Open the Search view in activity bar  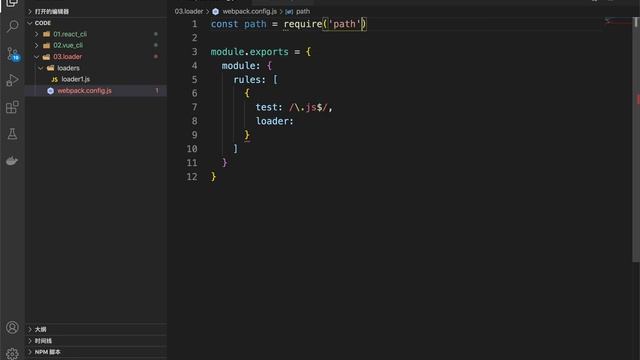(12, 27)
